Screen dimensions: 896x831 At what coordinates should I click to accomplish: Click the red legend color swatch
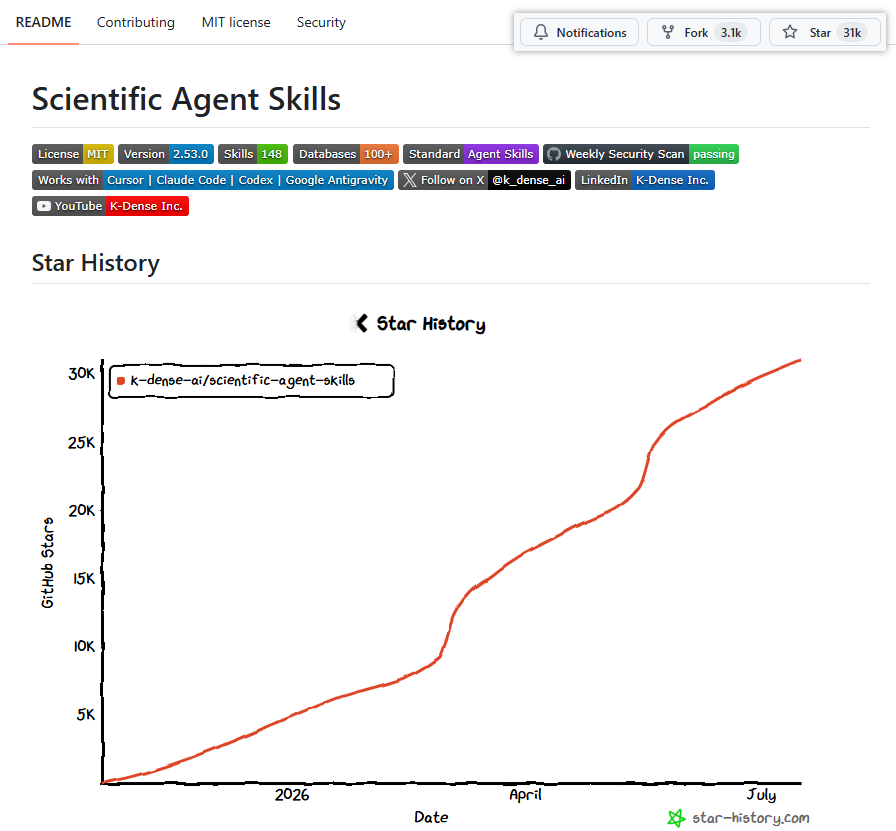click(x=121, y=381)
